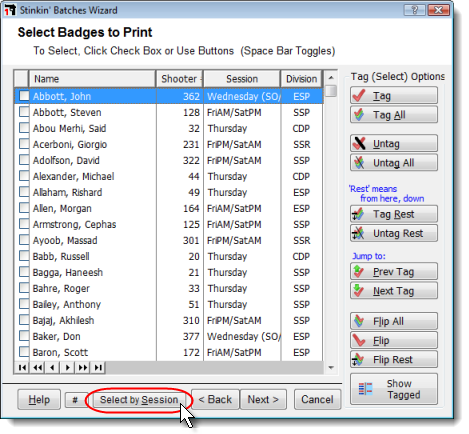Image resolution: width=469 pixels, height=434 pixels.
Task: Click scrollbar down arrow of badge list
Action: [x=331, y=368]
